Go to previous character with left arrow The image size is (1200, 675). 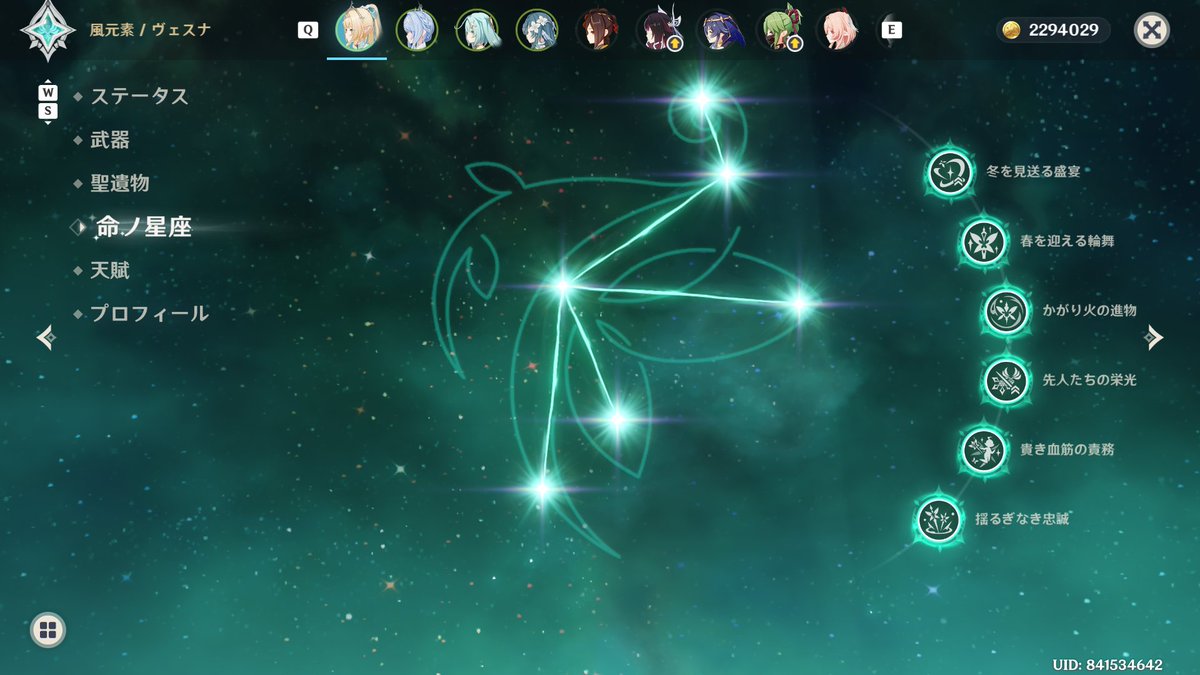point(45,338)
